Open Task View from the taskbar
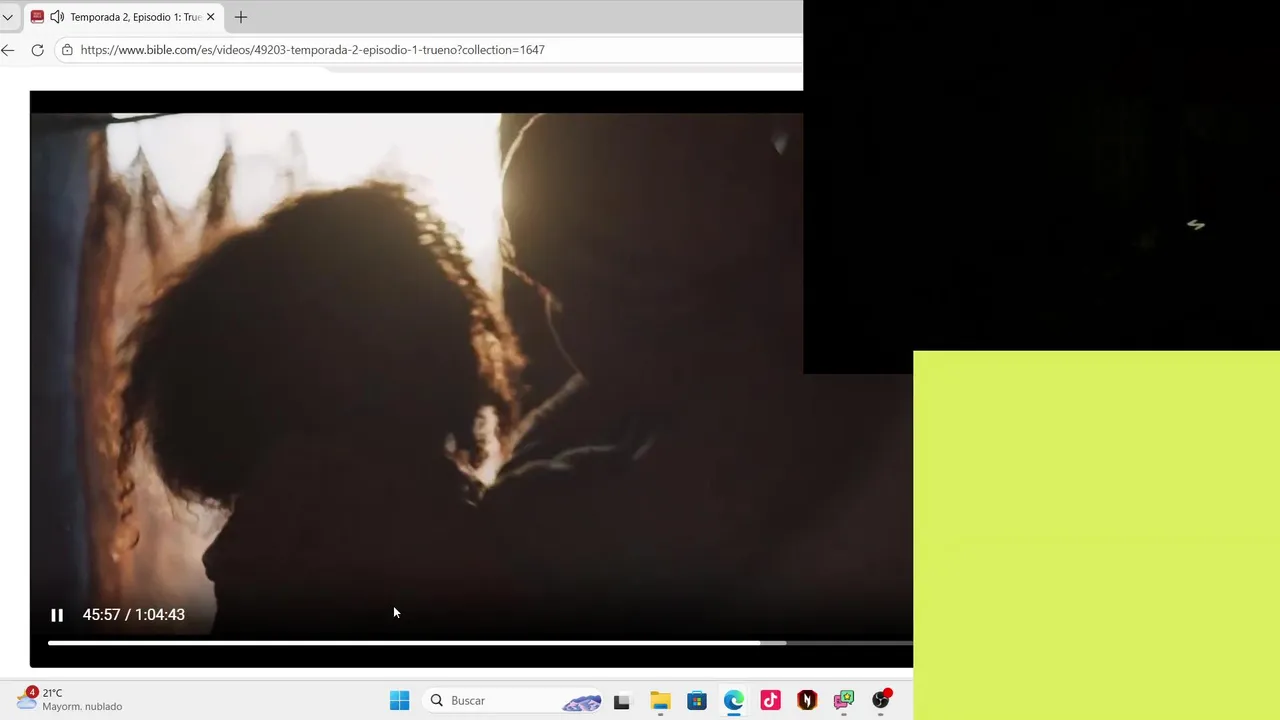This screenshot has width=1280, height=720. click(x=622, y=701)
